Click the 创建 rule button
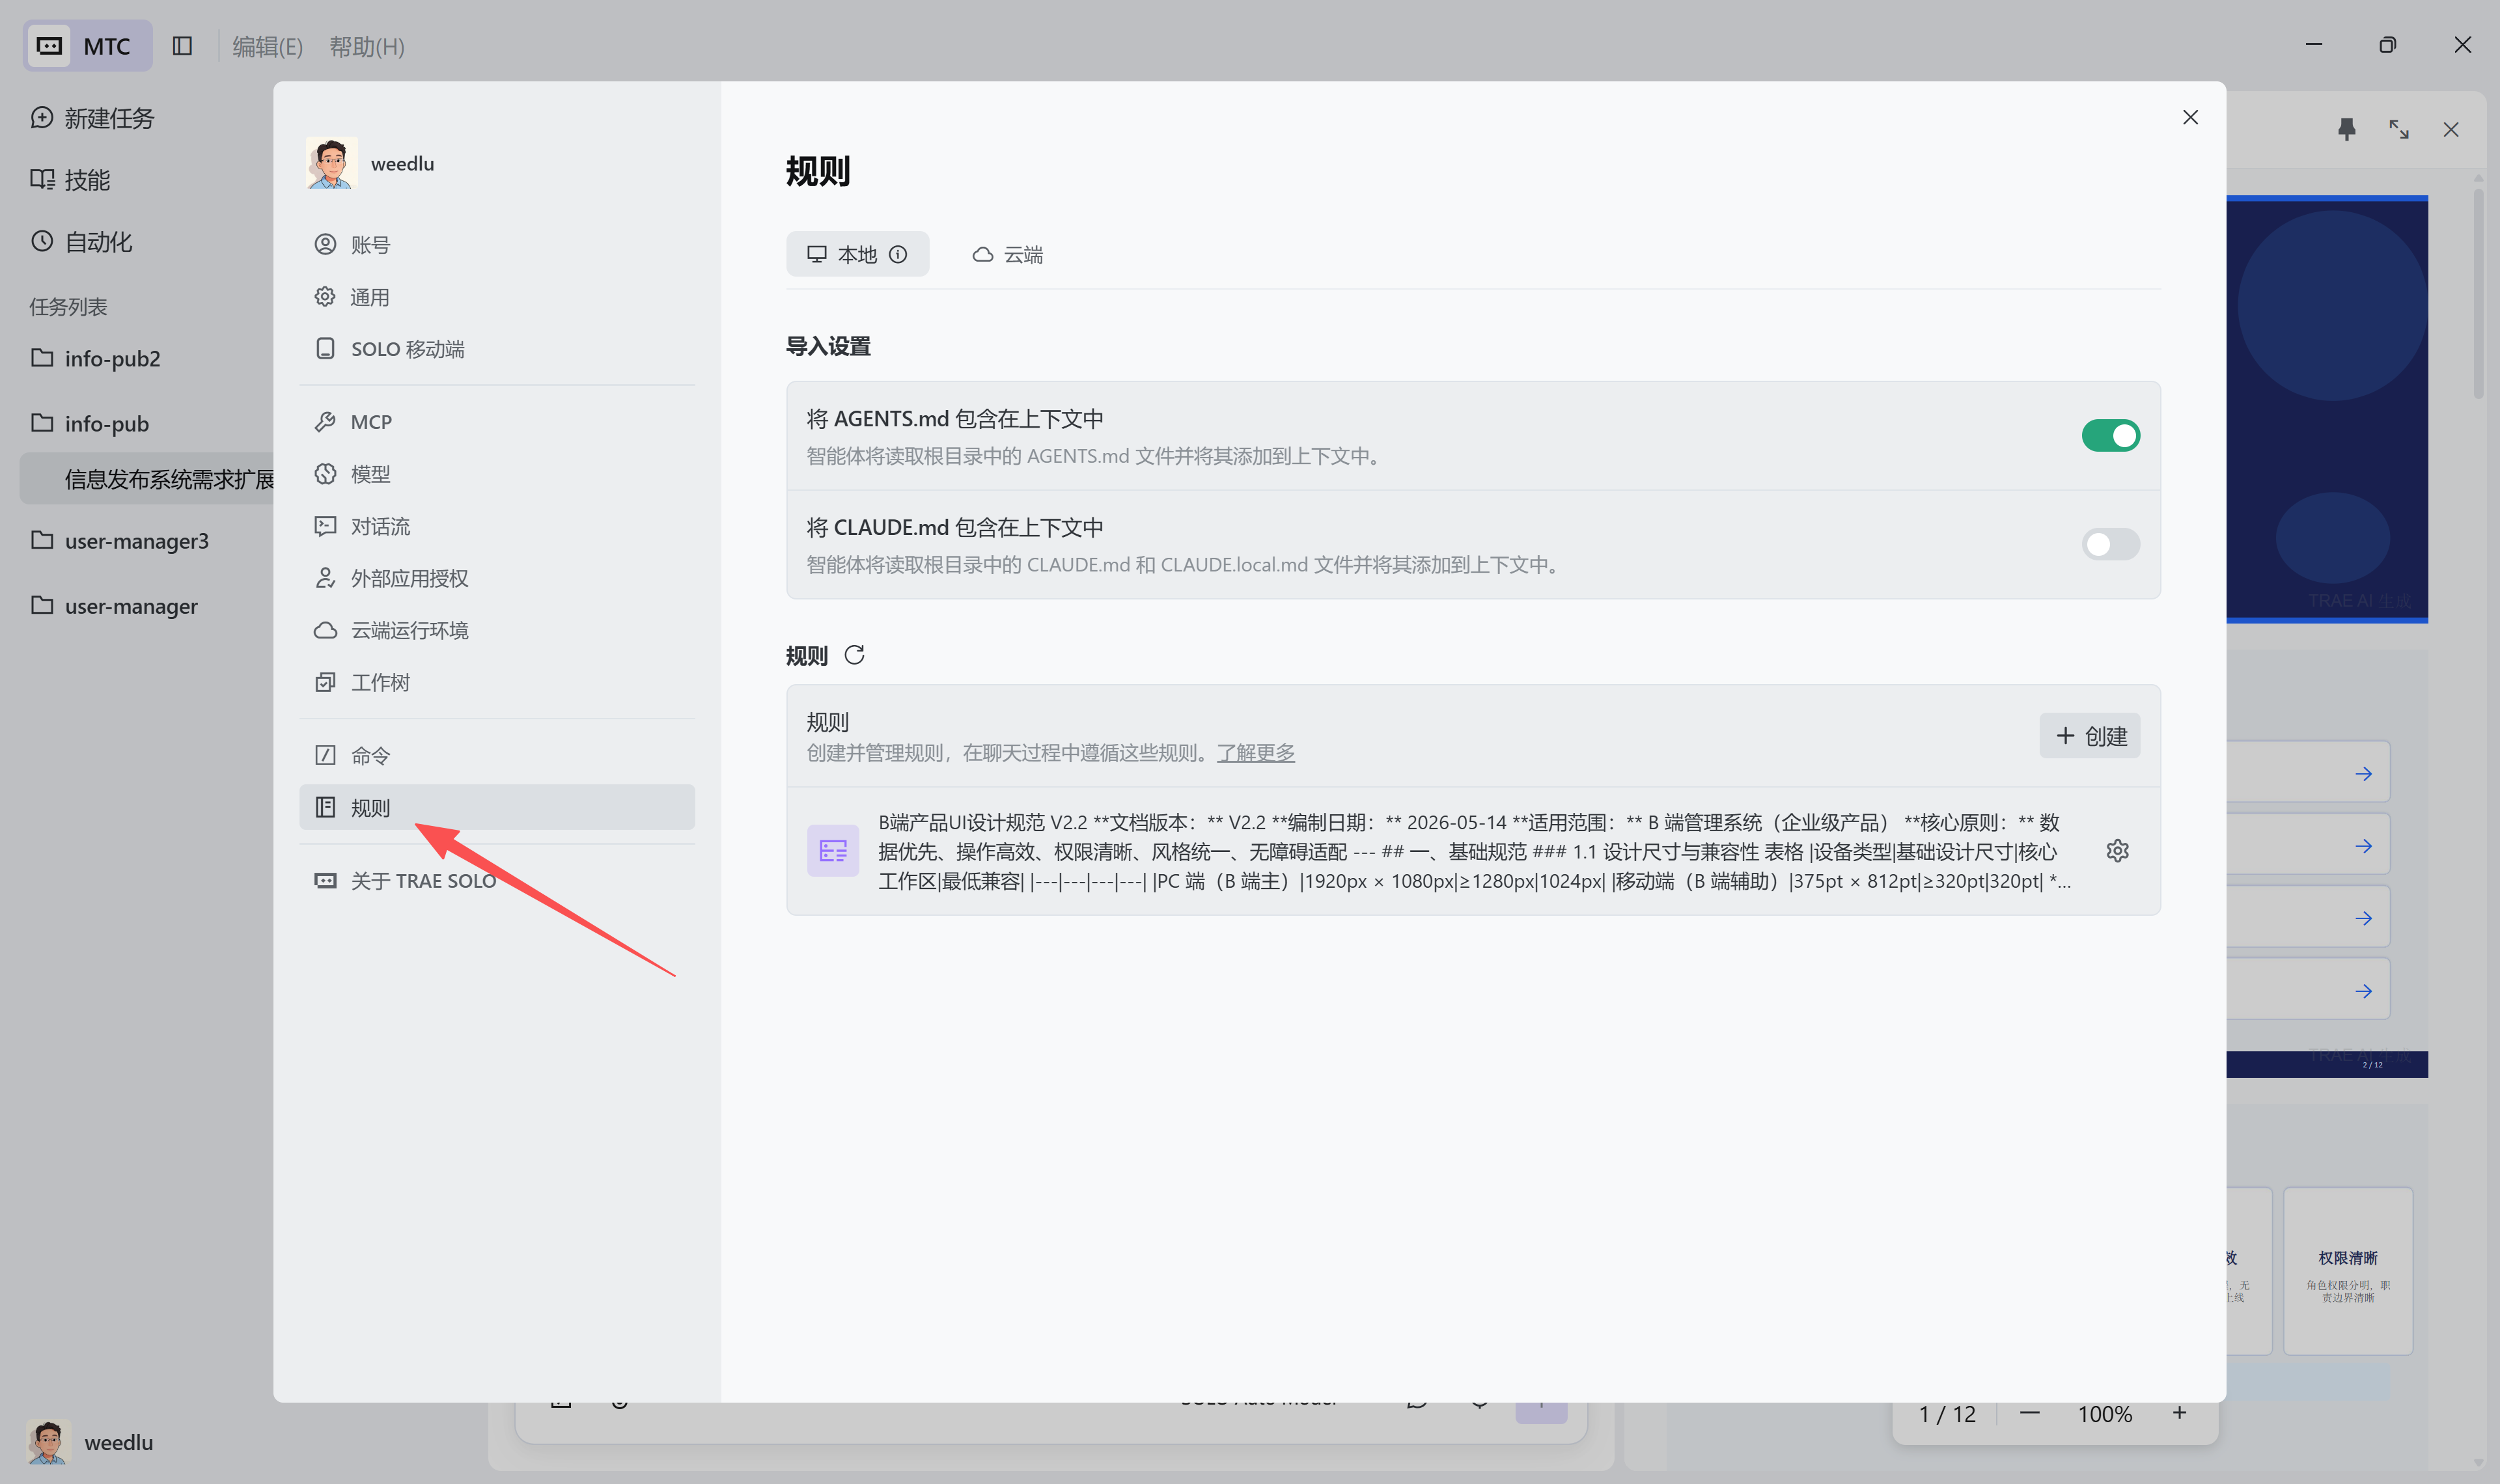 2090,736
